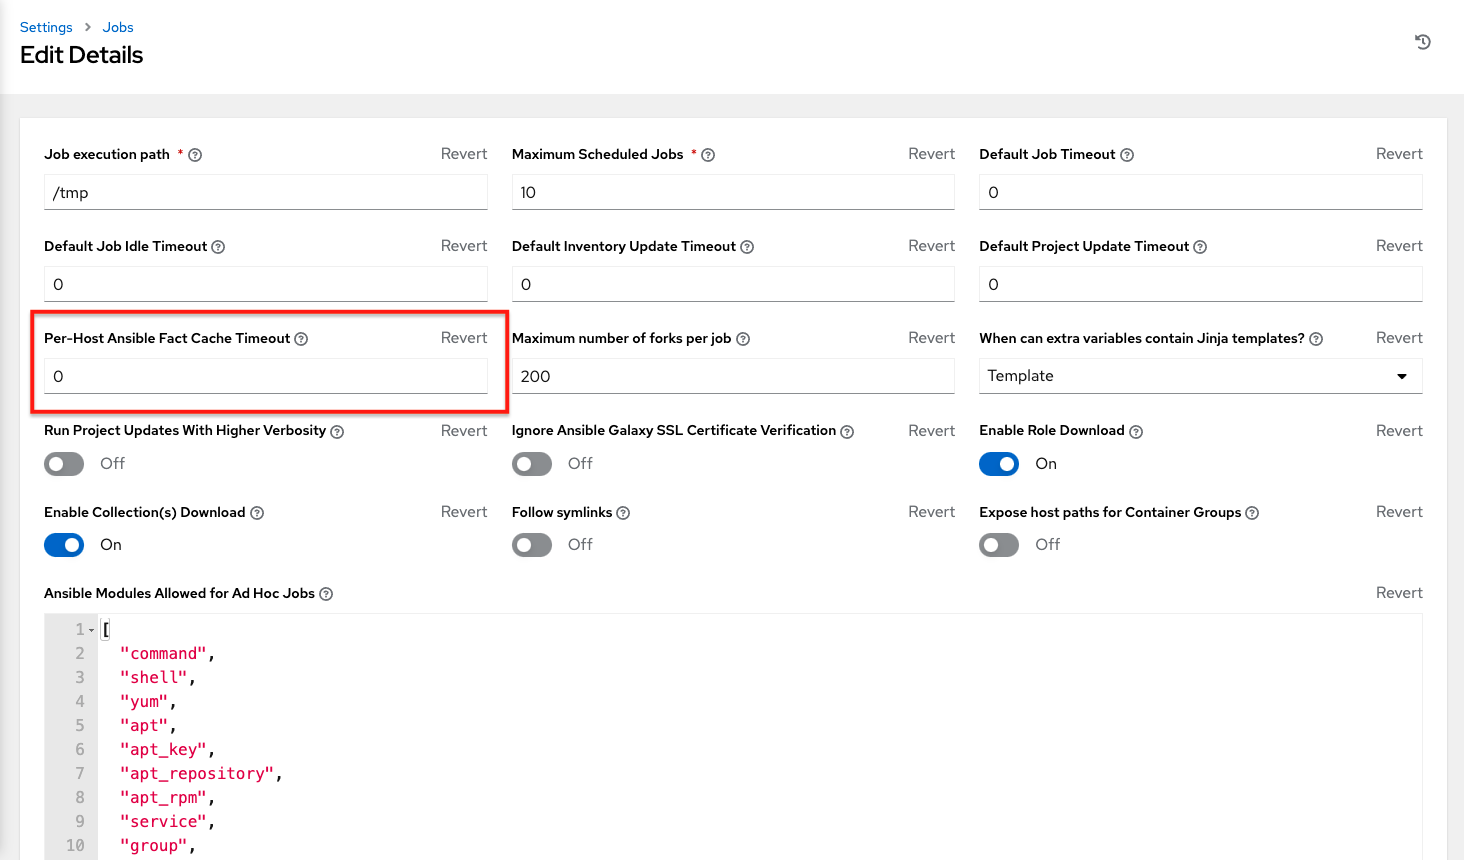This screenshot has height=860, width=1464.
Task: Toggle Expose host paths for Container Groups
Action: coord(998,545)
